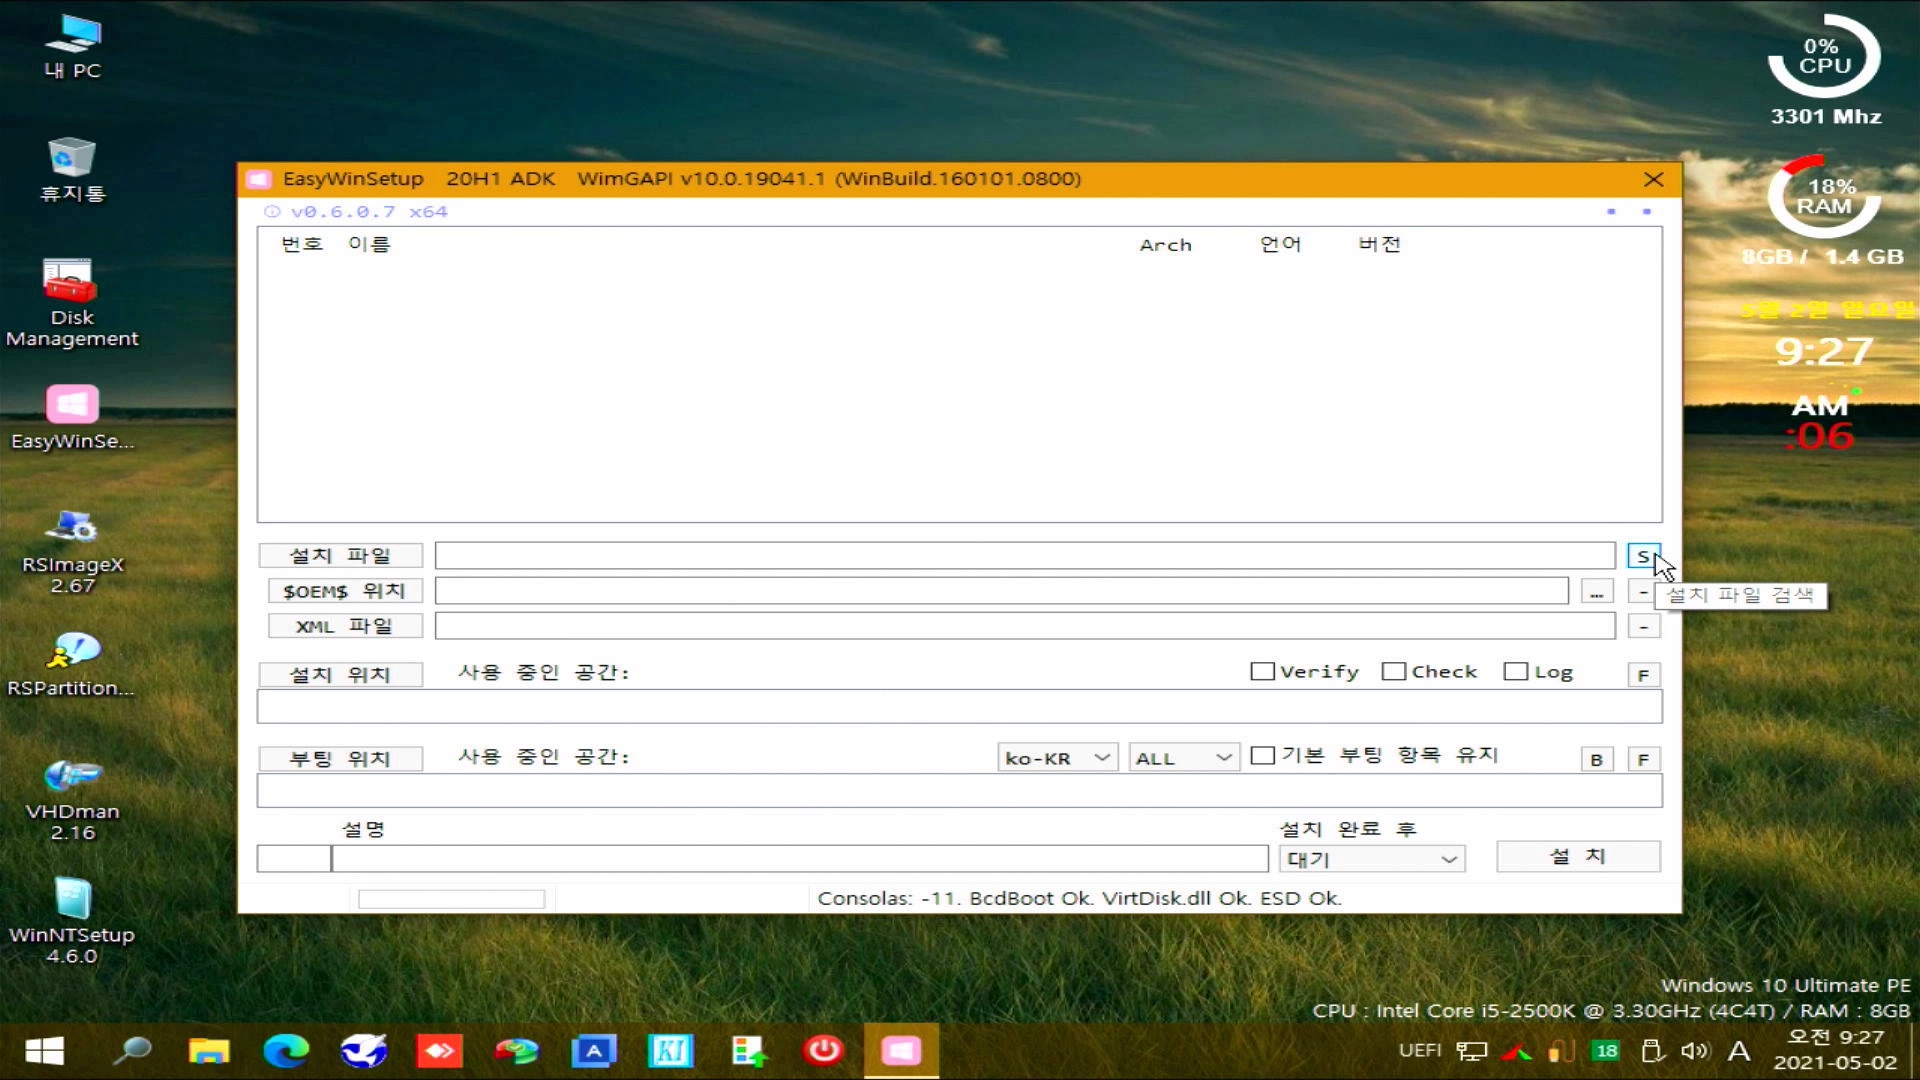Click the USB safely-remove tray icon
1920x1080 pixels.
pyautogui.click(x=1652, y=1051)
